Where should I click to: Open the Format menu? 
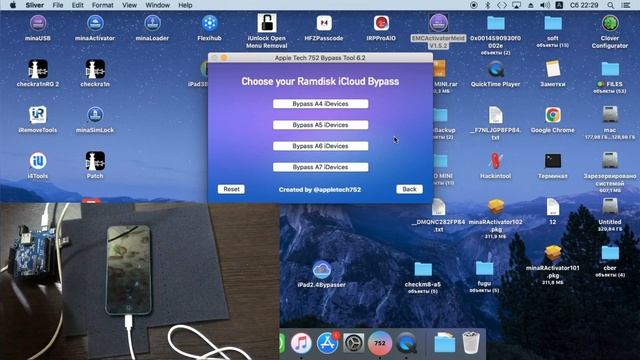pos(102,5)
